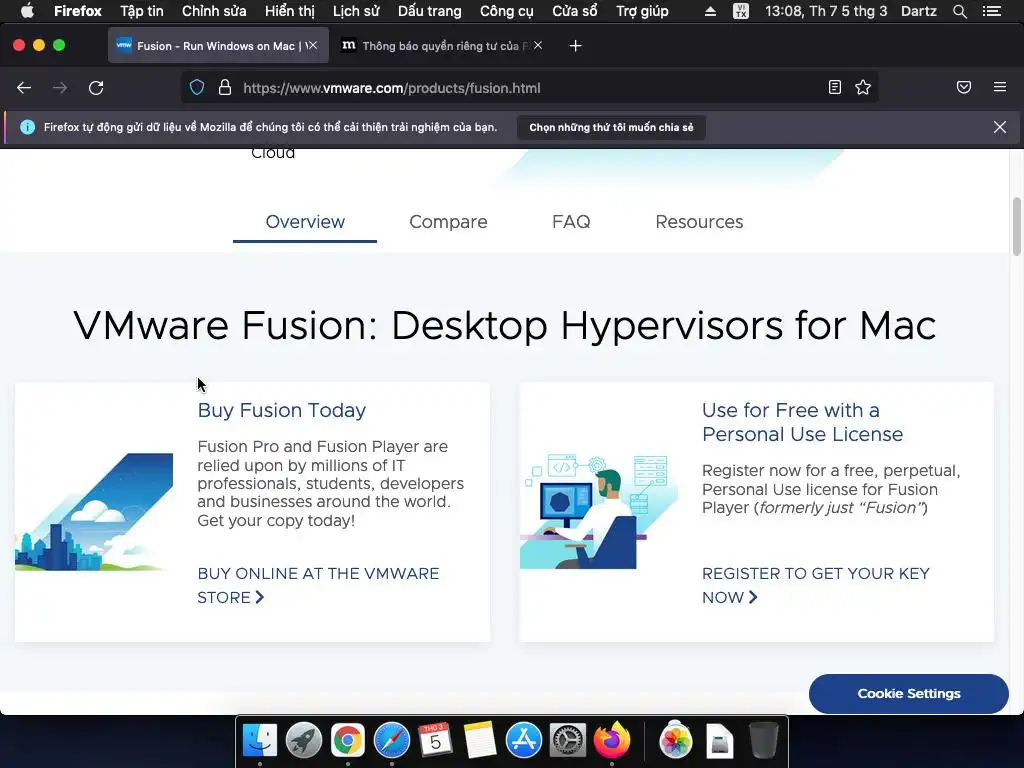This screenshot has height=768, width=1024.
Task: Select the Fusion - Run Windows on Mac browser tab
Action: [x=217, y=46]
